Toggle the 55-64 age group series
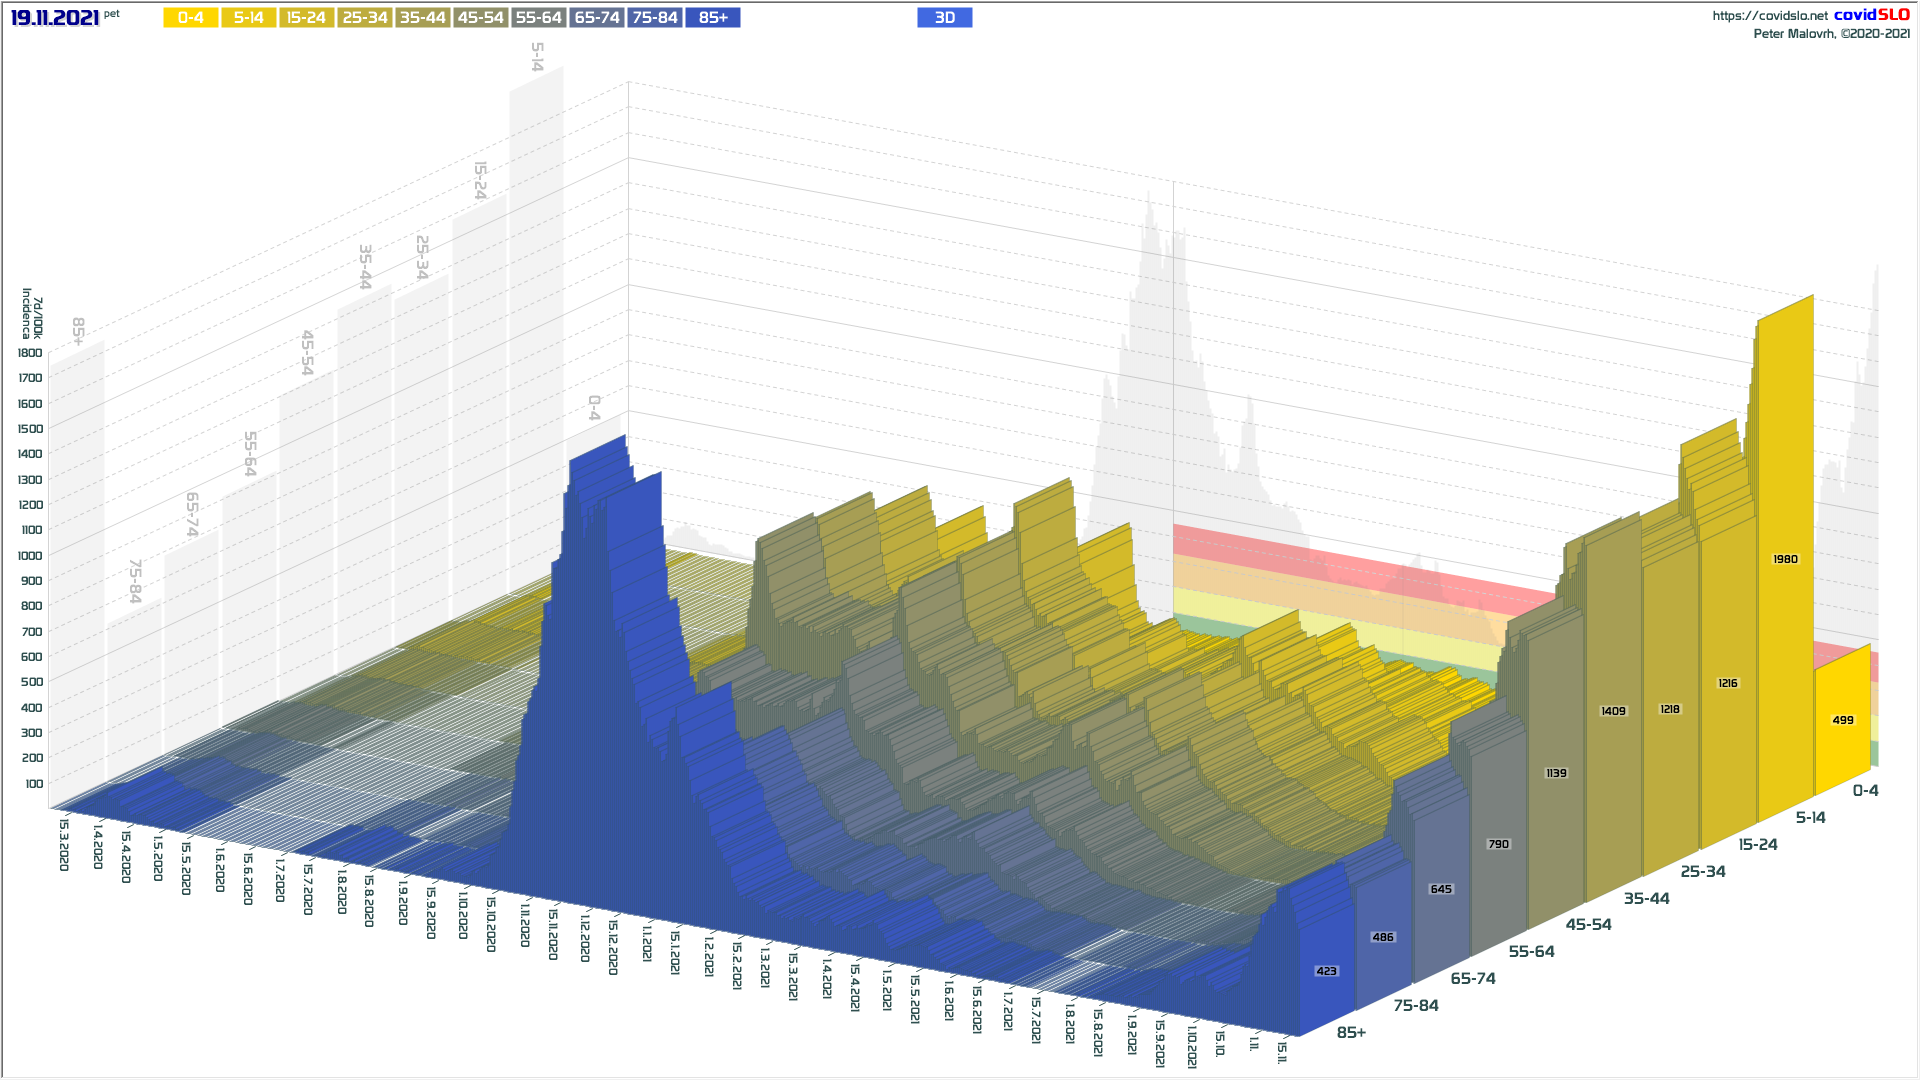The width and height of the screenshot is (1920, 1080). tap(538, 18)
